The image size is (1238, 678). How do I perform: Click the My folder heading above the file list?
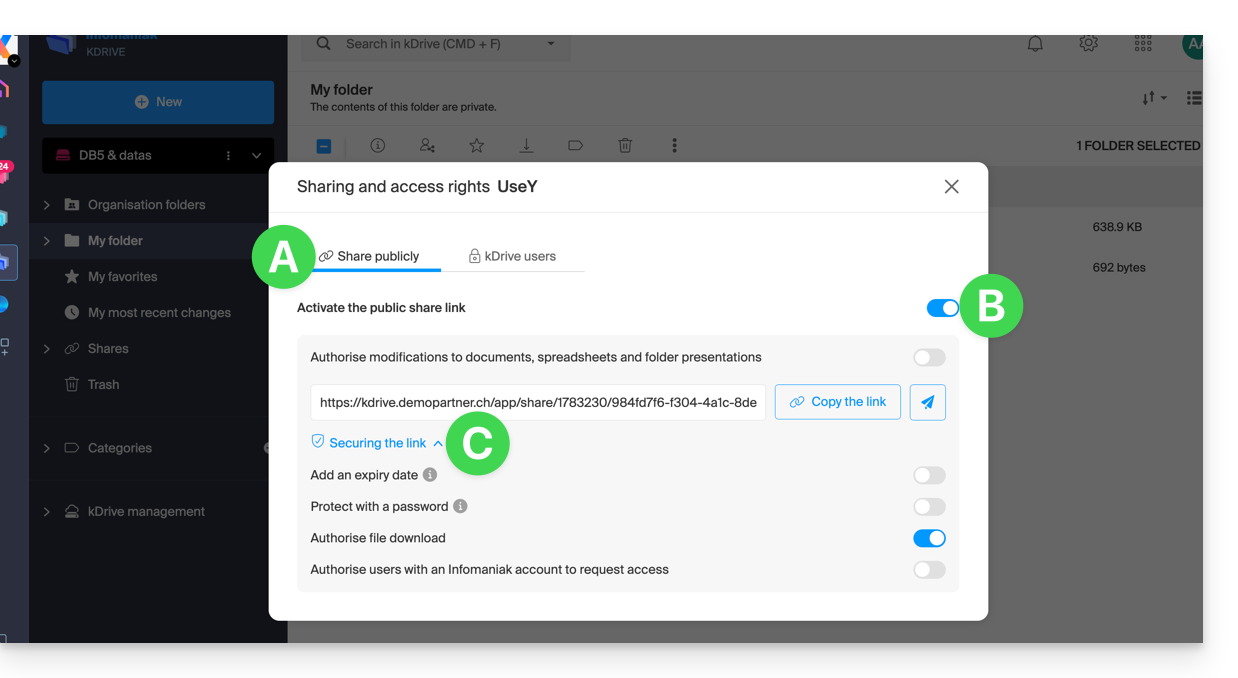tap(341, 90)
